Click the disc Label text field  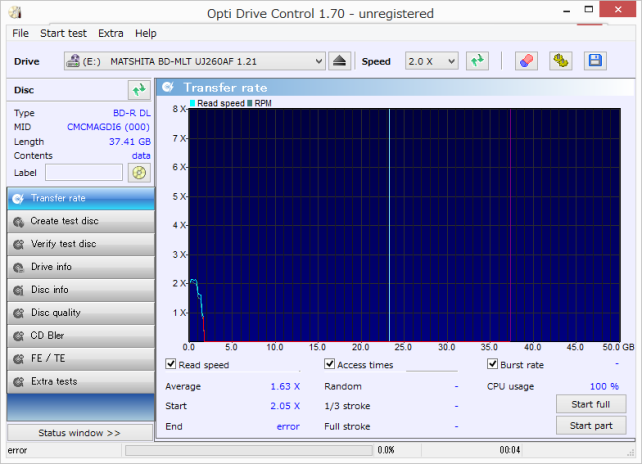pos(84,173)
